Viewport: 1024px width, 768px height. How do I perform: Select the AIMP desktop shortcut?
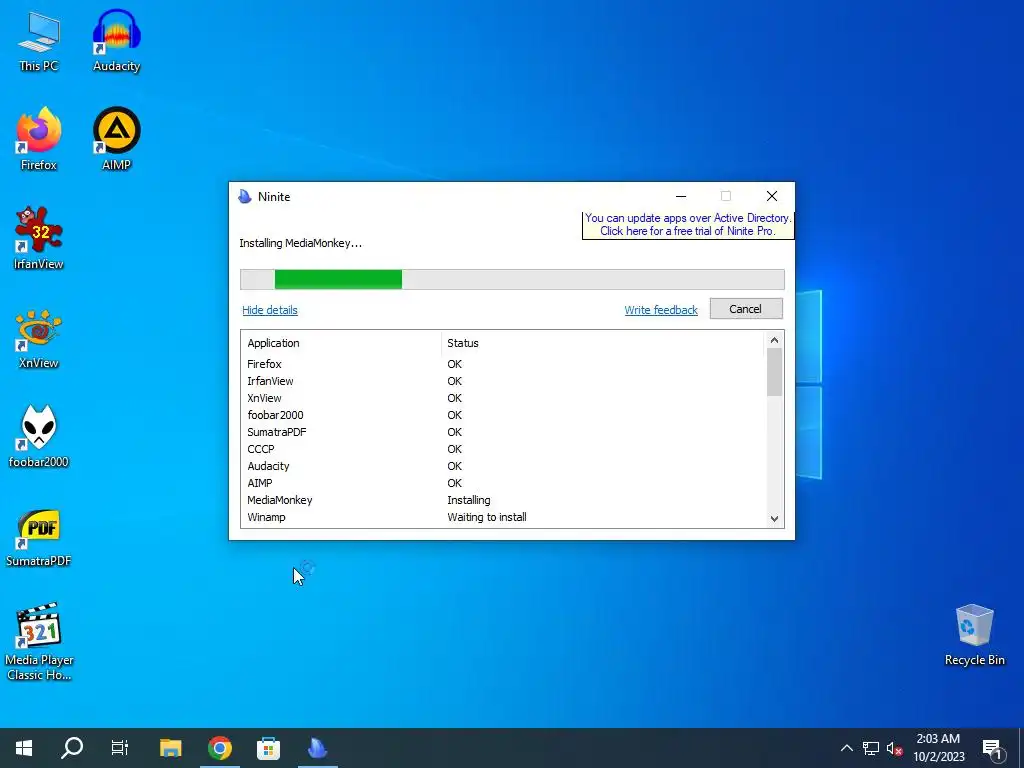(116, 140)
